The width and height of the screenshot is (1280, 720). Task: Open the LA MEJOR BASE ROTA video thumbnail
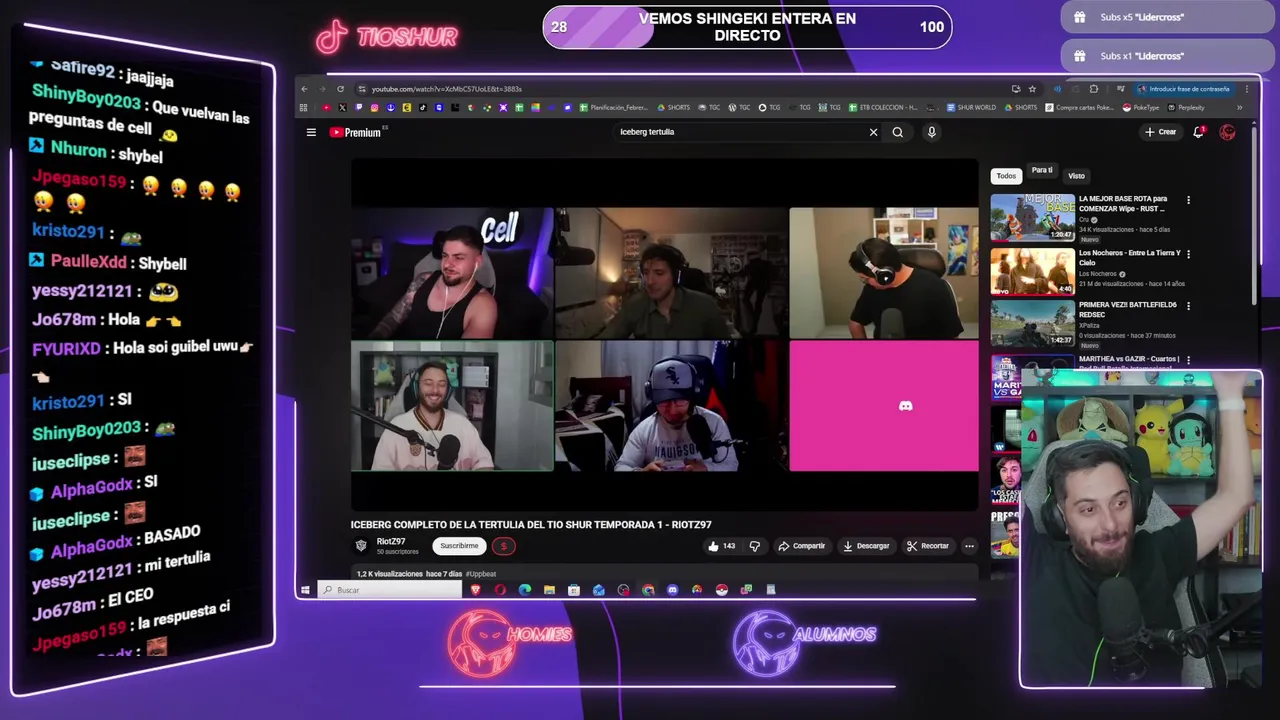1033,218
